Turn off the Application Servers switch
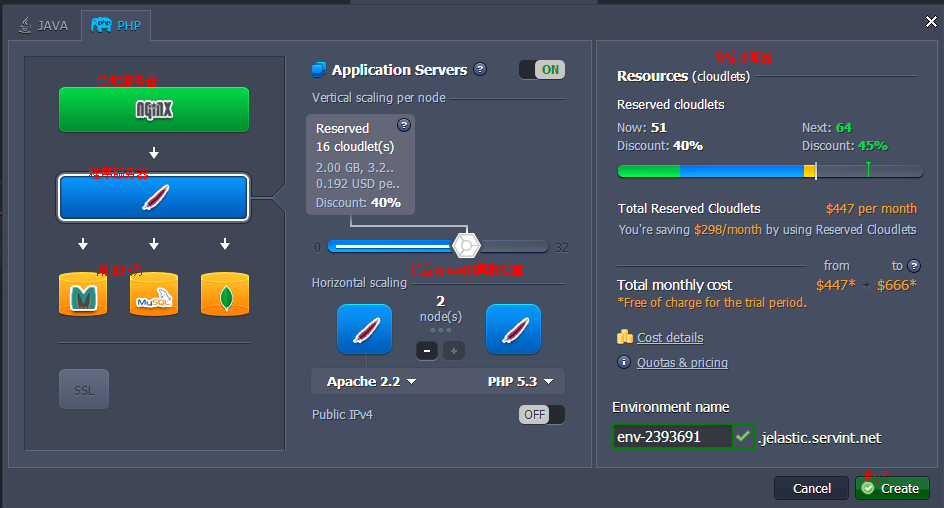The width and height of the screenshot is (944, 508). pyautogui.click(x=541, y=69)
